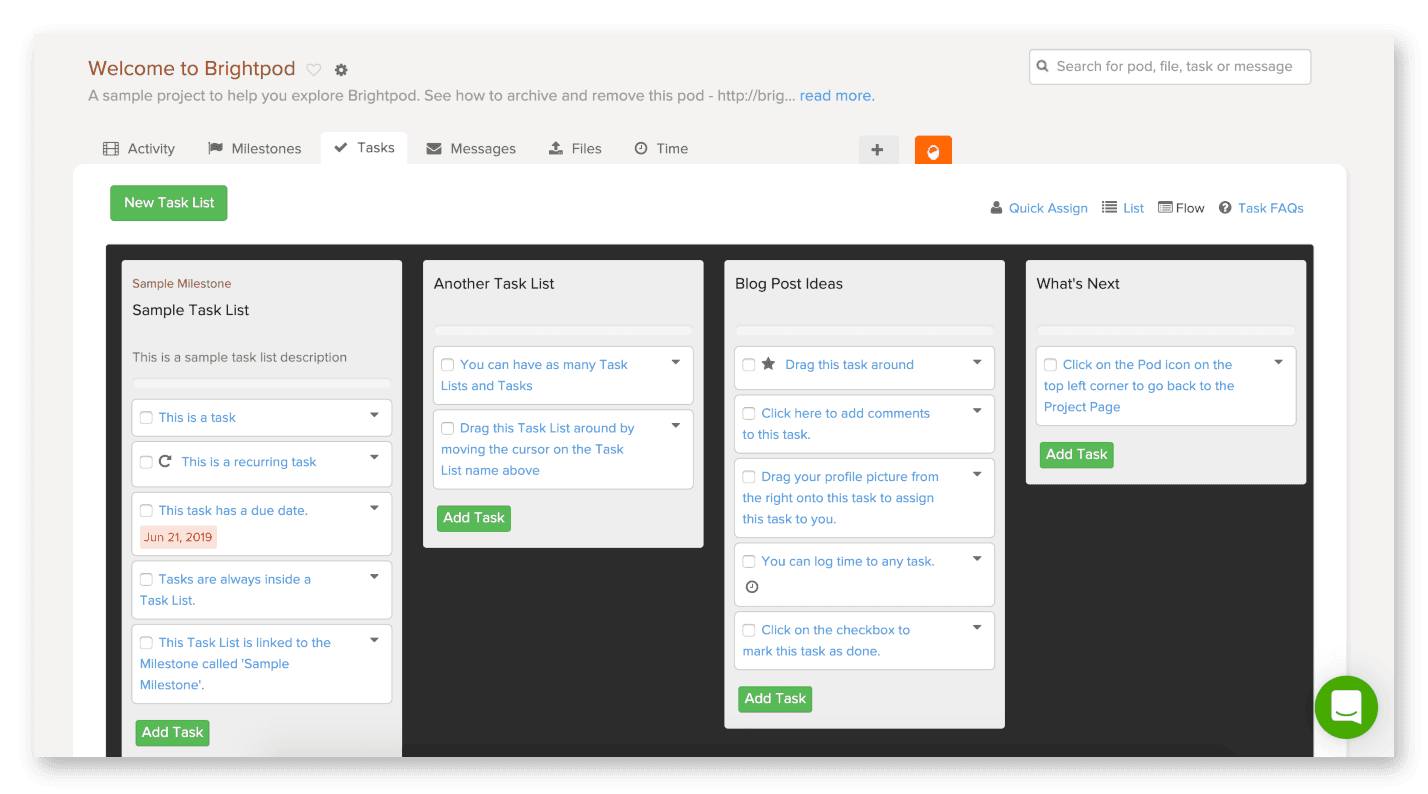Screen dimensions: 1428x794
Task: Click Add Task under Another Task List
Action: [x=474, y=518]
